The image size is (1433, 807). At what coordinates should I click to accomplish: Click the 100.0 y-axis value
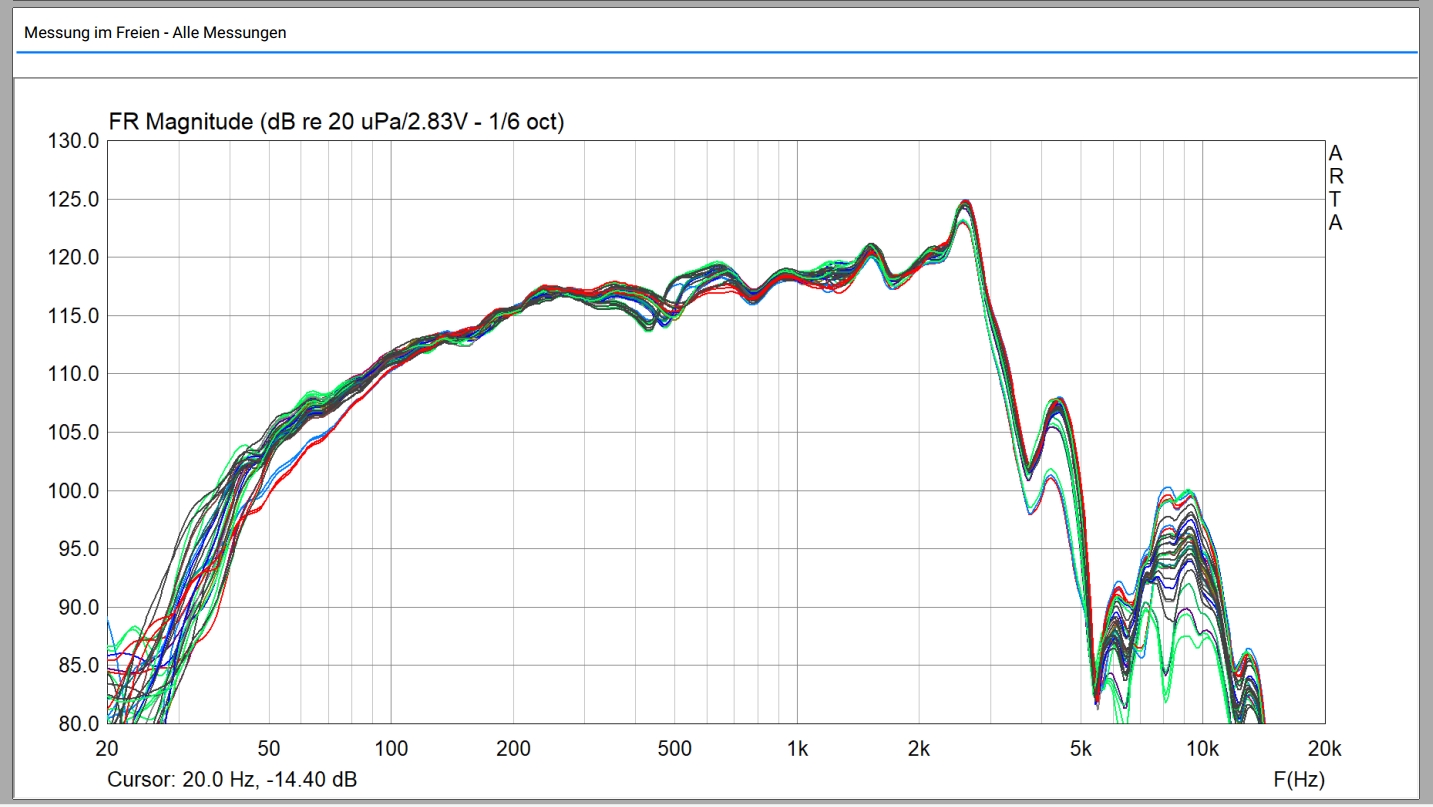[73, 491]
